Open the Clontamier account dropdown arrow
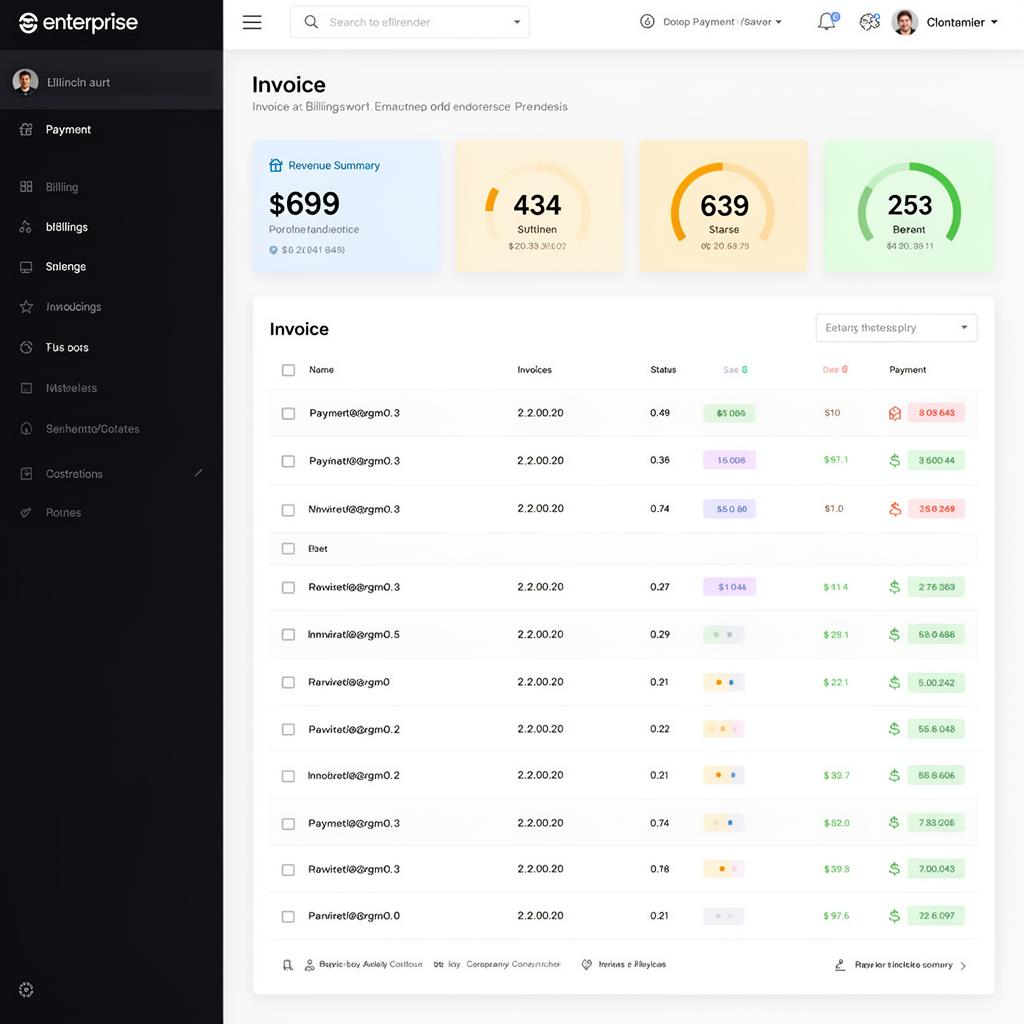The width and height of the screenshot is (1024, 1024). [994, 22]
